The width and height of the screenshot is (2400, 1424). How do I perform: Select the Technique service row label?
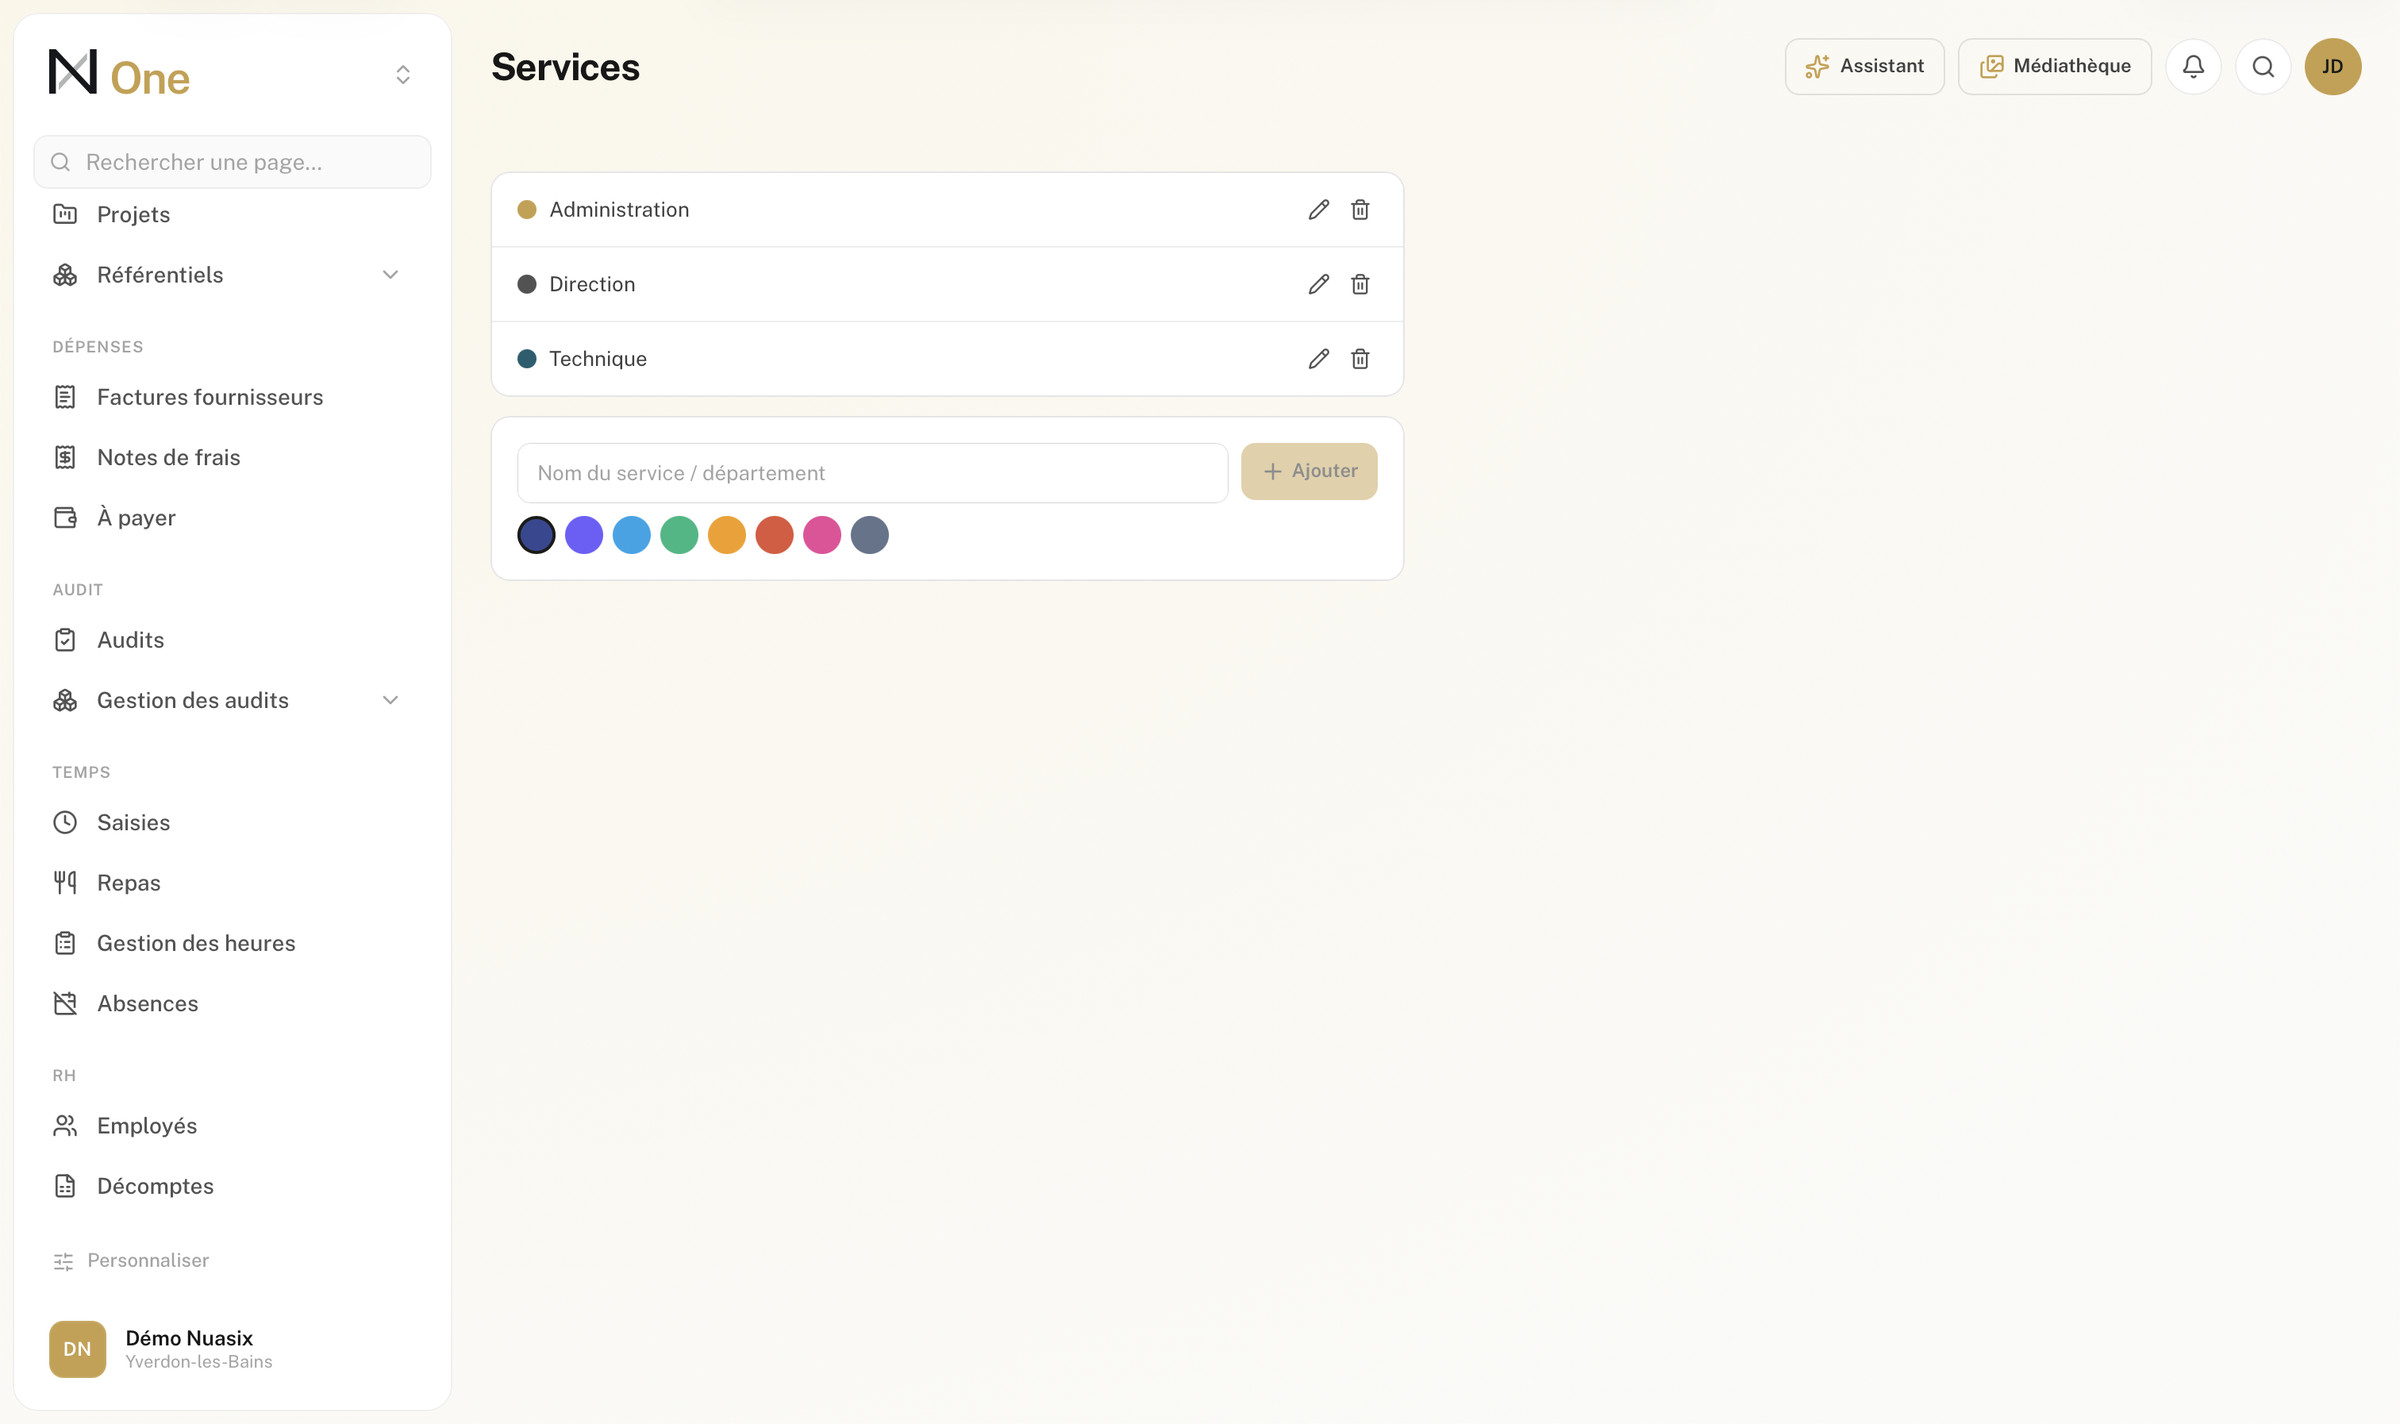598,359
